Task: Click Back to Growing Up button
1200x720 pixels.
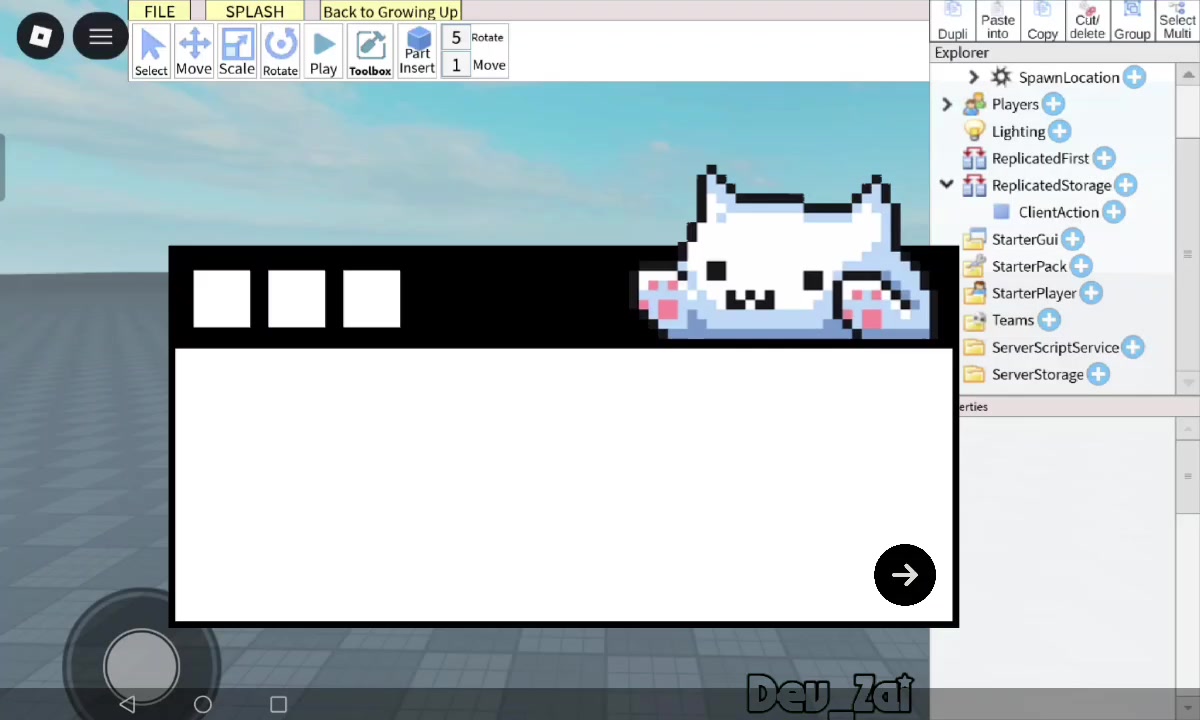Action: click(x=390, y=11)
